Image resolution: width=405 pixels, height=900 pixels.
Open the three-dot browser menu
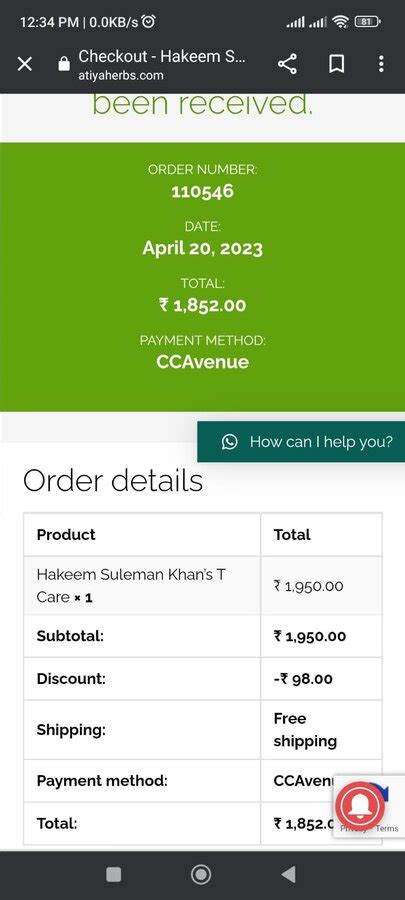[381, 64]
